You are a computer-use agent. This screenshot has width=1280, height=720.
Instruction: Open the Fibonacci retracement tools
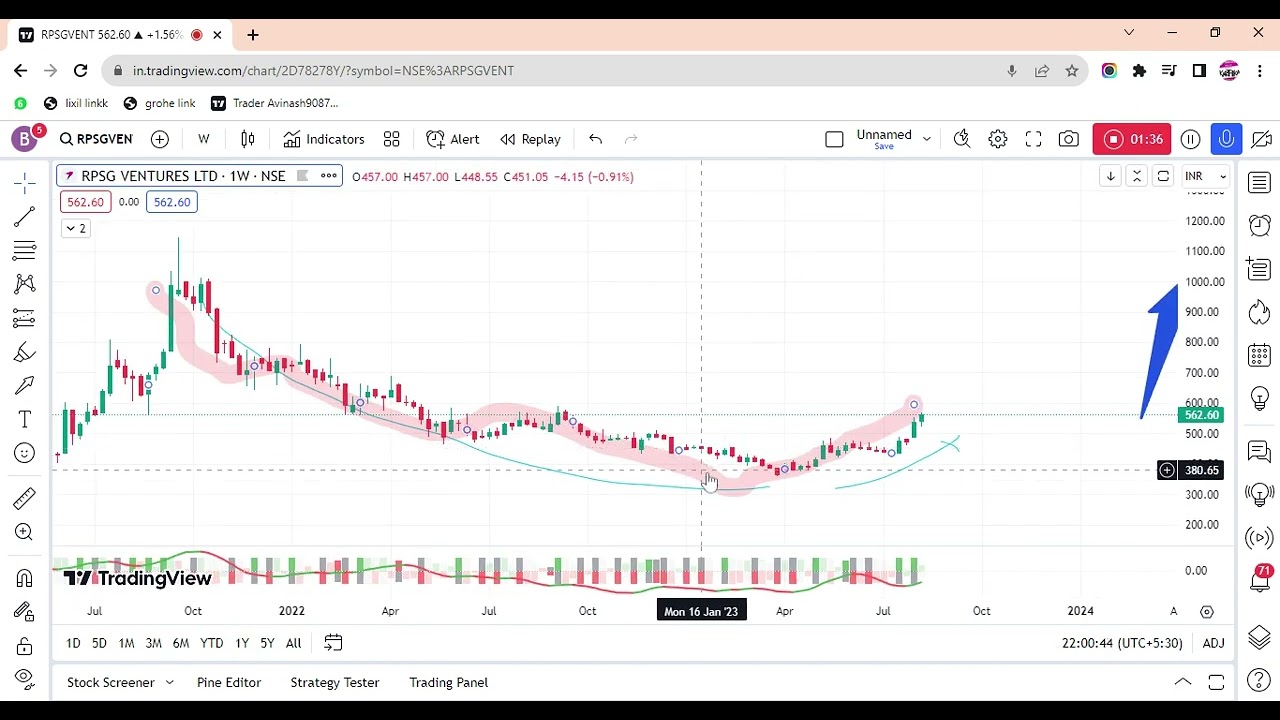pyautogui.click(x=25, y=250)
